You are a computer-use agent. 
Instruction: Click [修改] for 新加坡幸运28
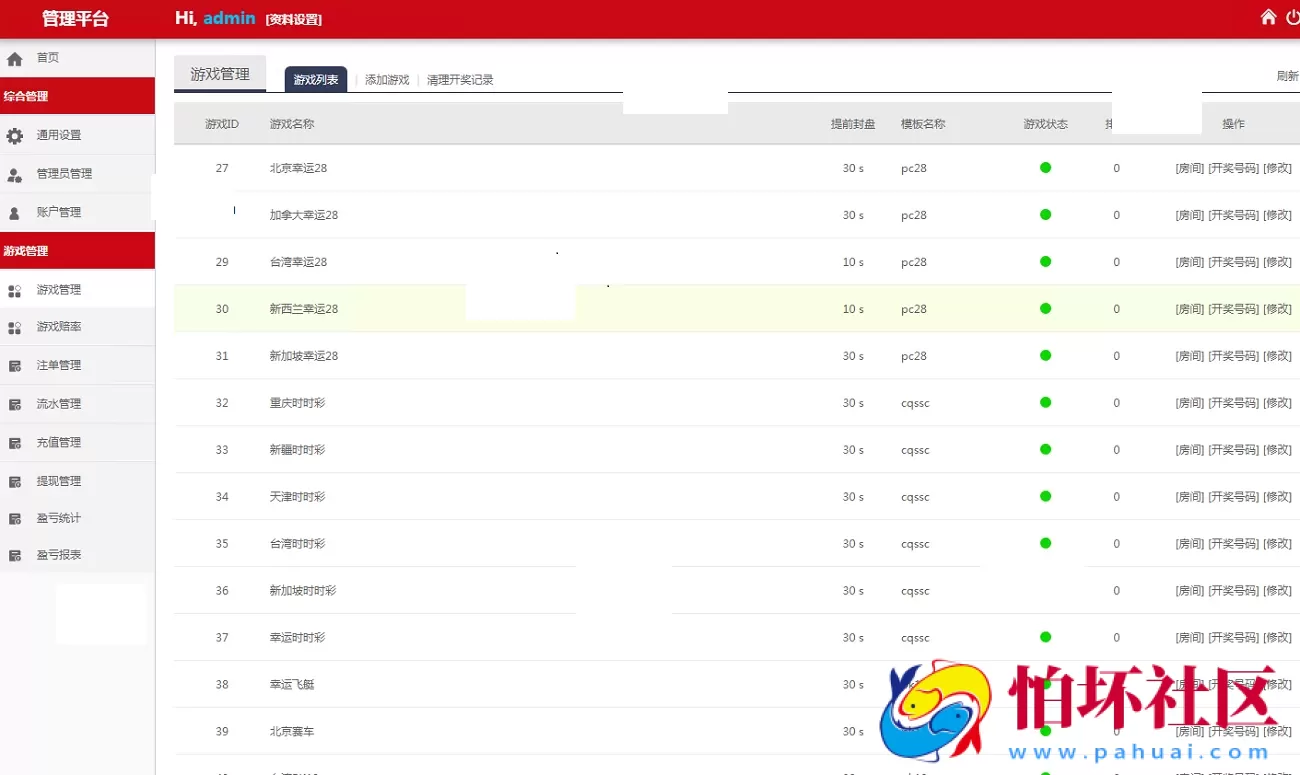tap(1277, 356)
